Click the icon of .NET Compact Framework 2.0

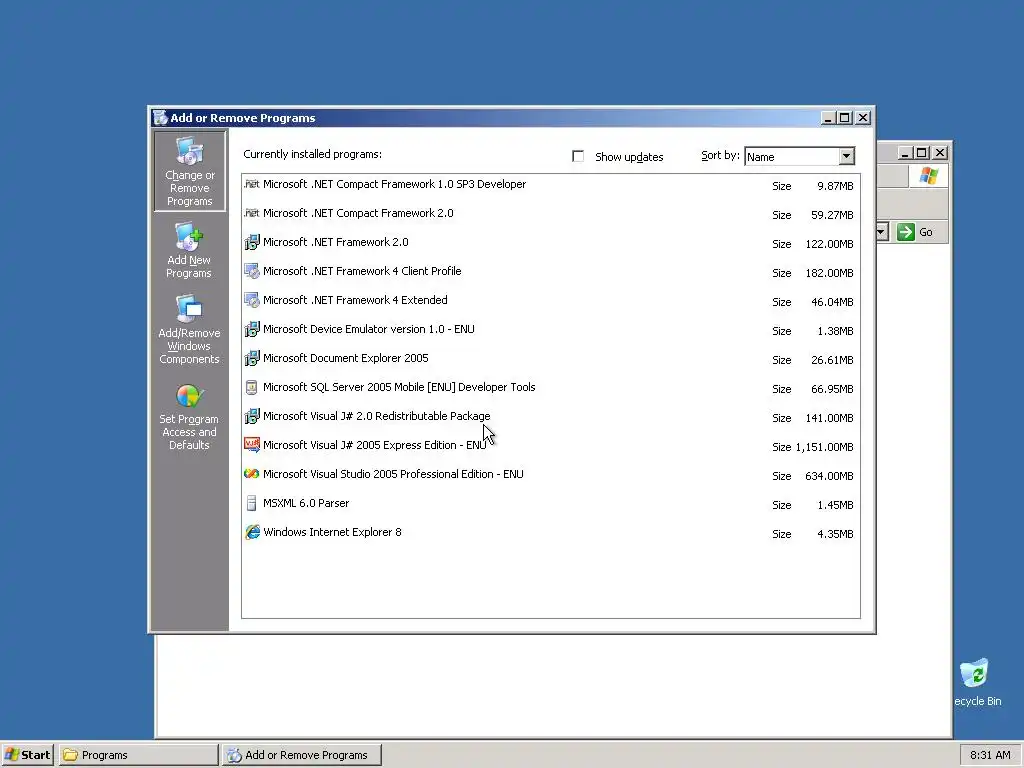pyautogui.click(x=251, y=213)
